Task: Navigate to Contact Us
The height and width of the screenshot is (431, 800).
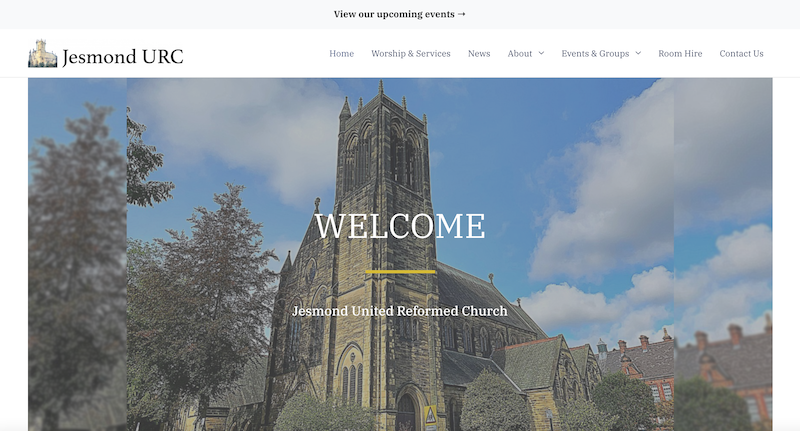Action: 741,54
